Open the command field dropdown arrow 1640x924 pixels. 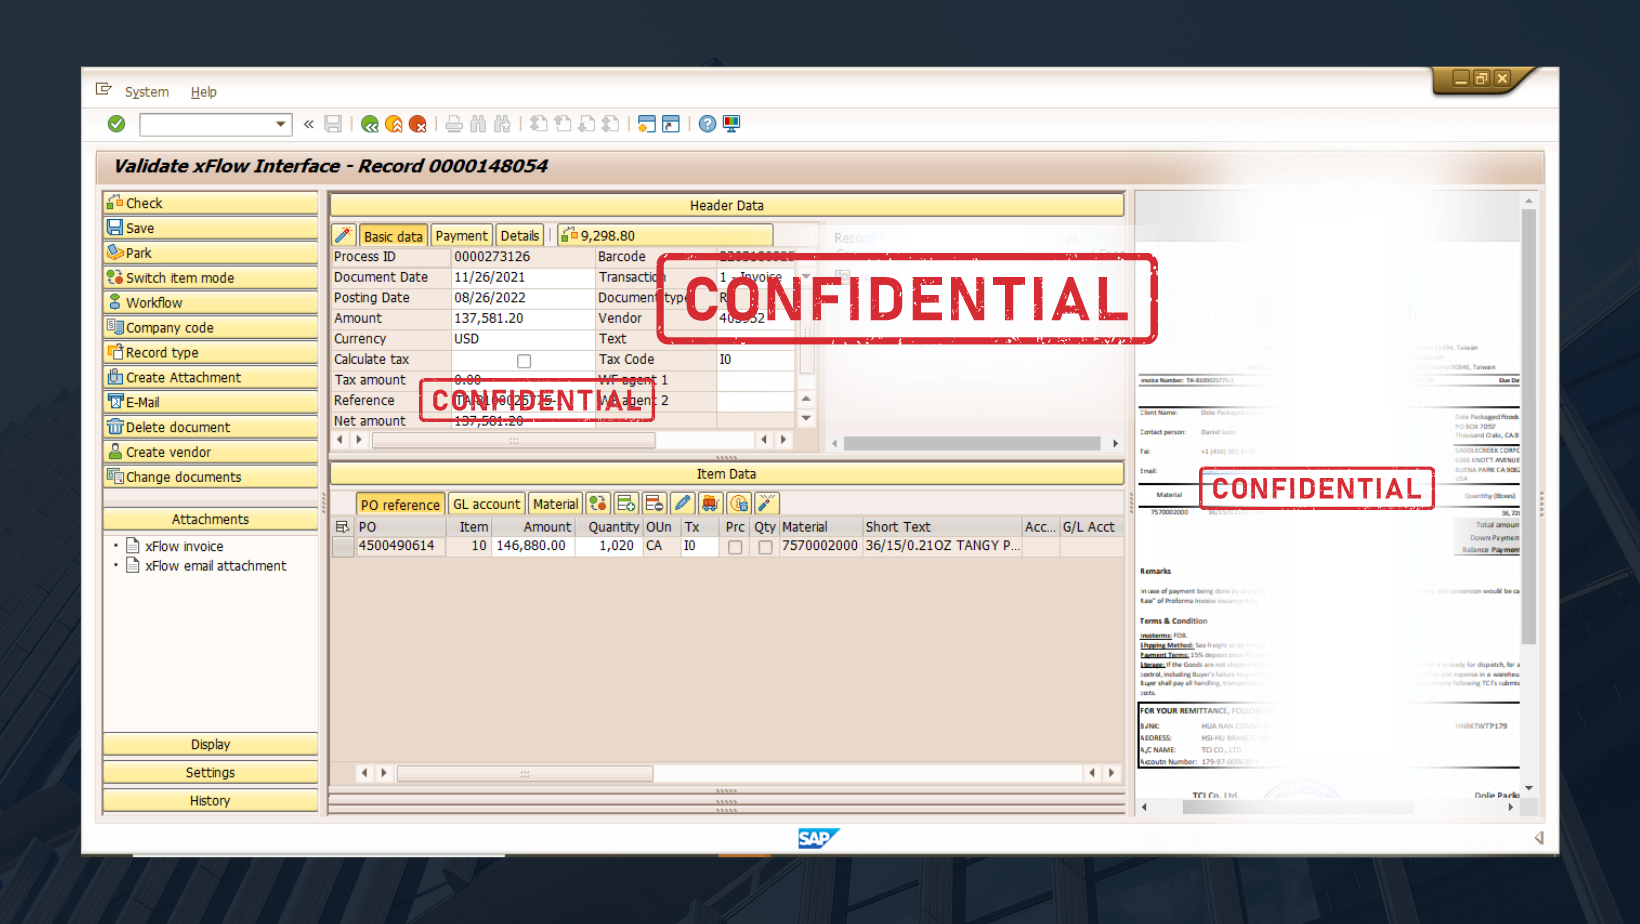point(280,124)
